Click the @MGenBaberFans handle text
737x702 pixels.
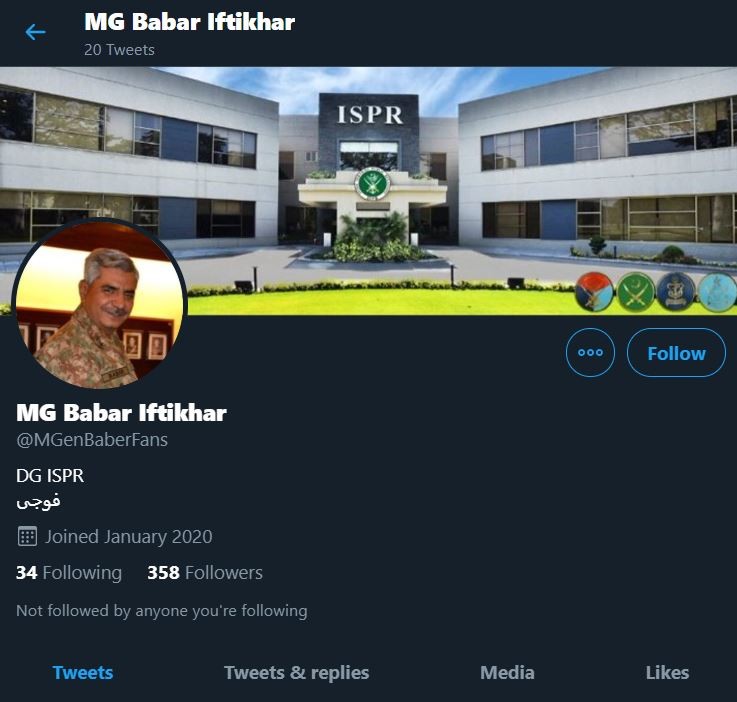(92, 440)
